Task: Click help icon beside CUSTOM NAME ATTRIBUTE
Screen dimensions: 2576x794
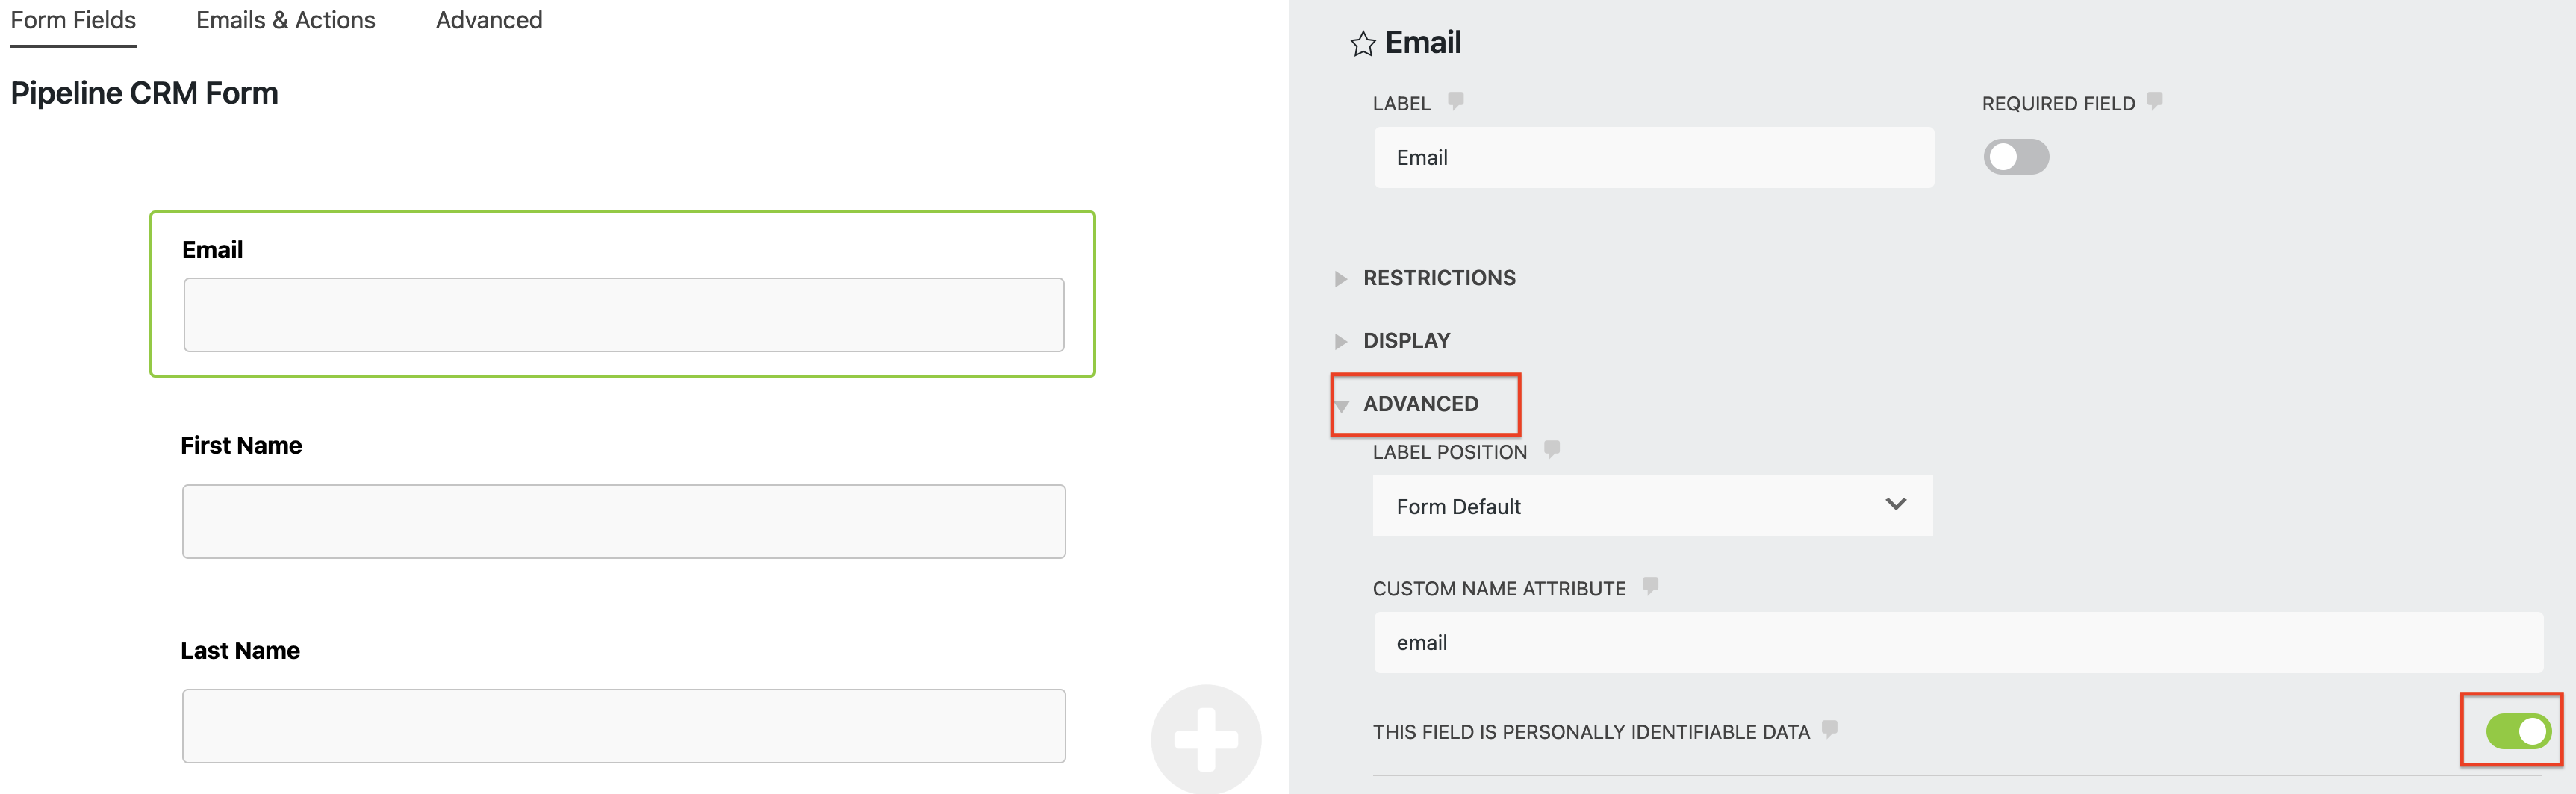Action: pyautogui.click(x=1650, y=586)
